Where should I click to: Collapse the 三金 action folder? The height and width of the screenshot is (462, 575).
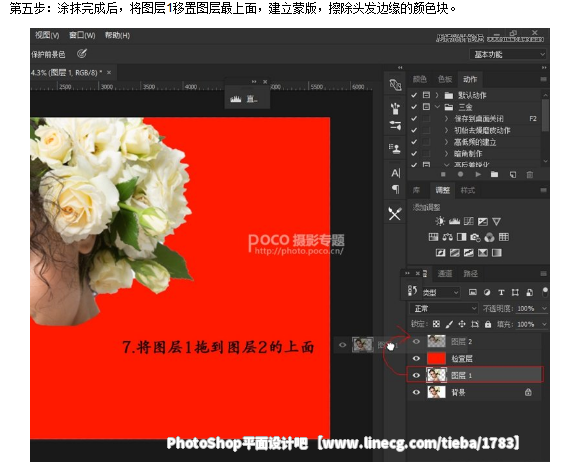[437, 107]
